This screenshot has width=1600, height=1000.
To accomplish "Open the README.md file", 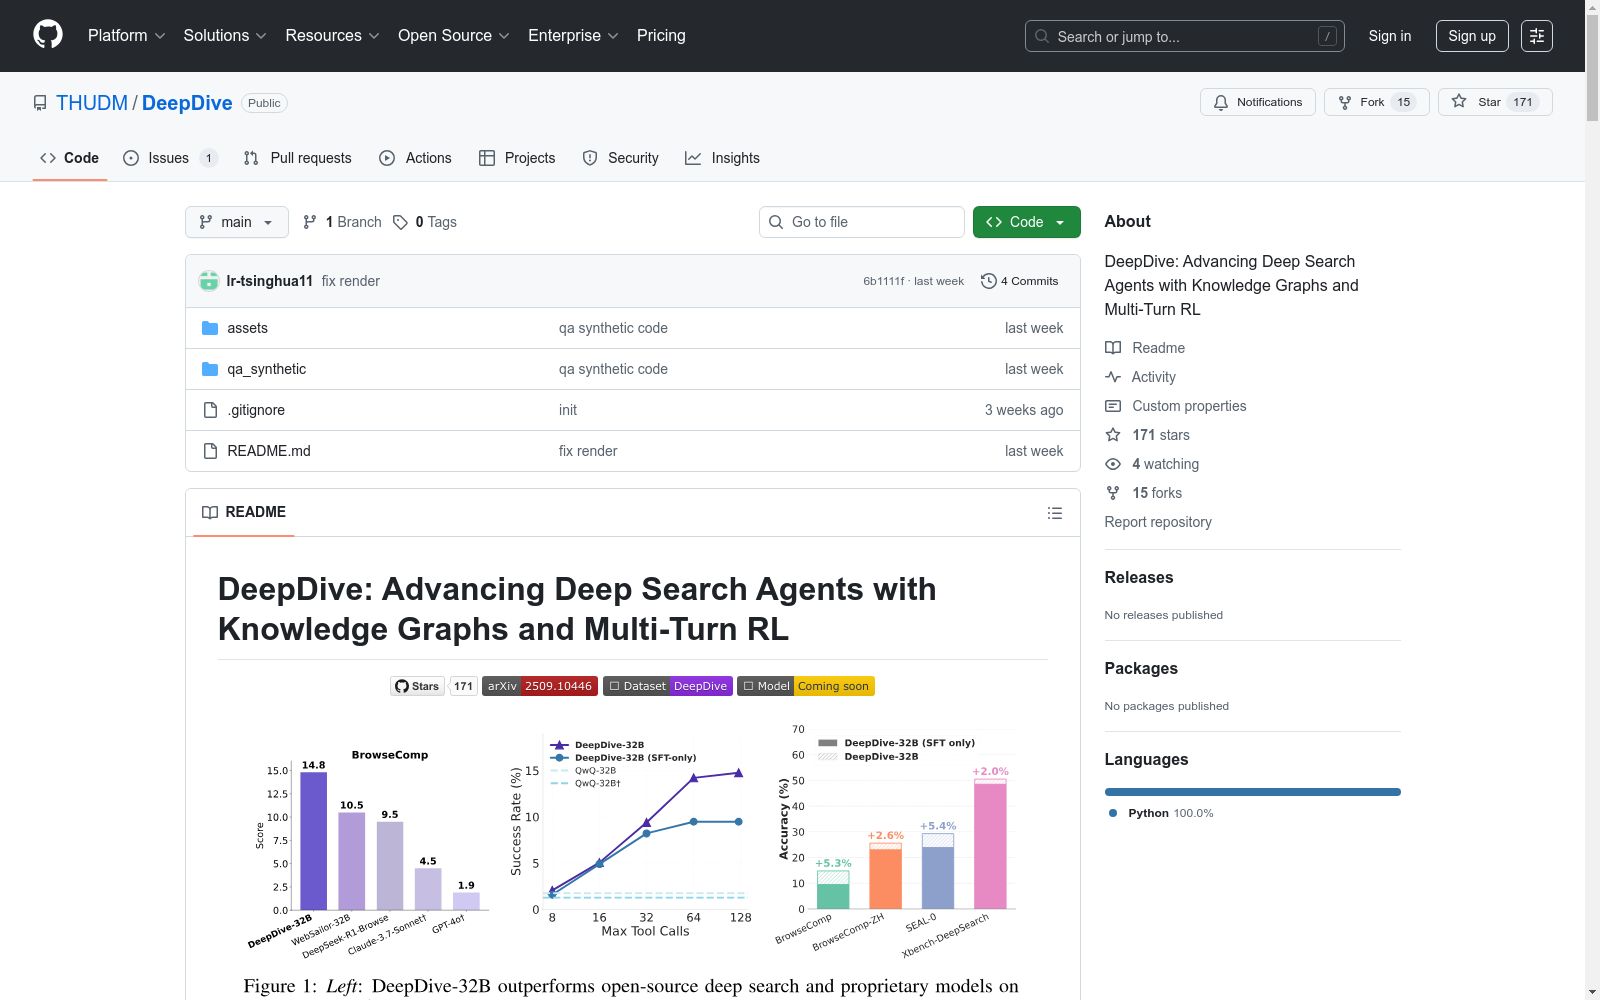I will [269, 451].
